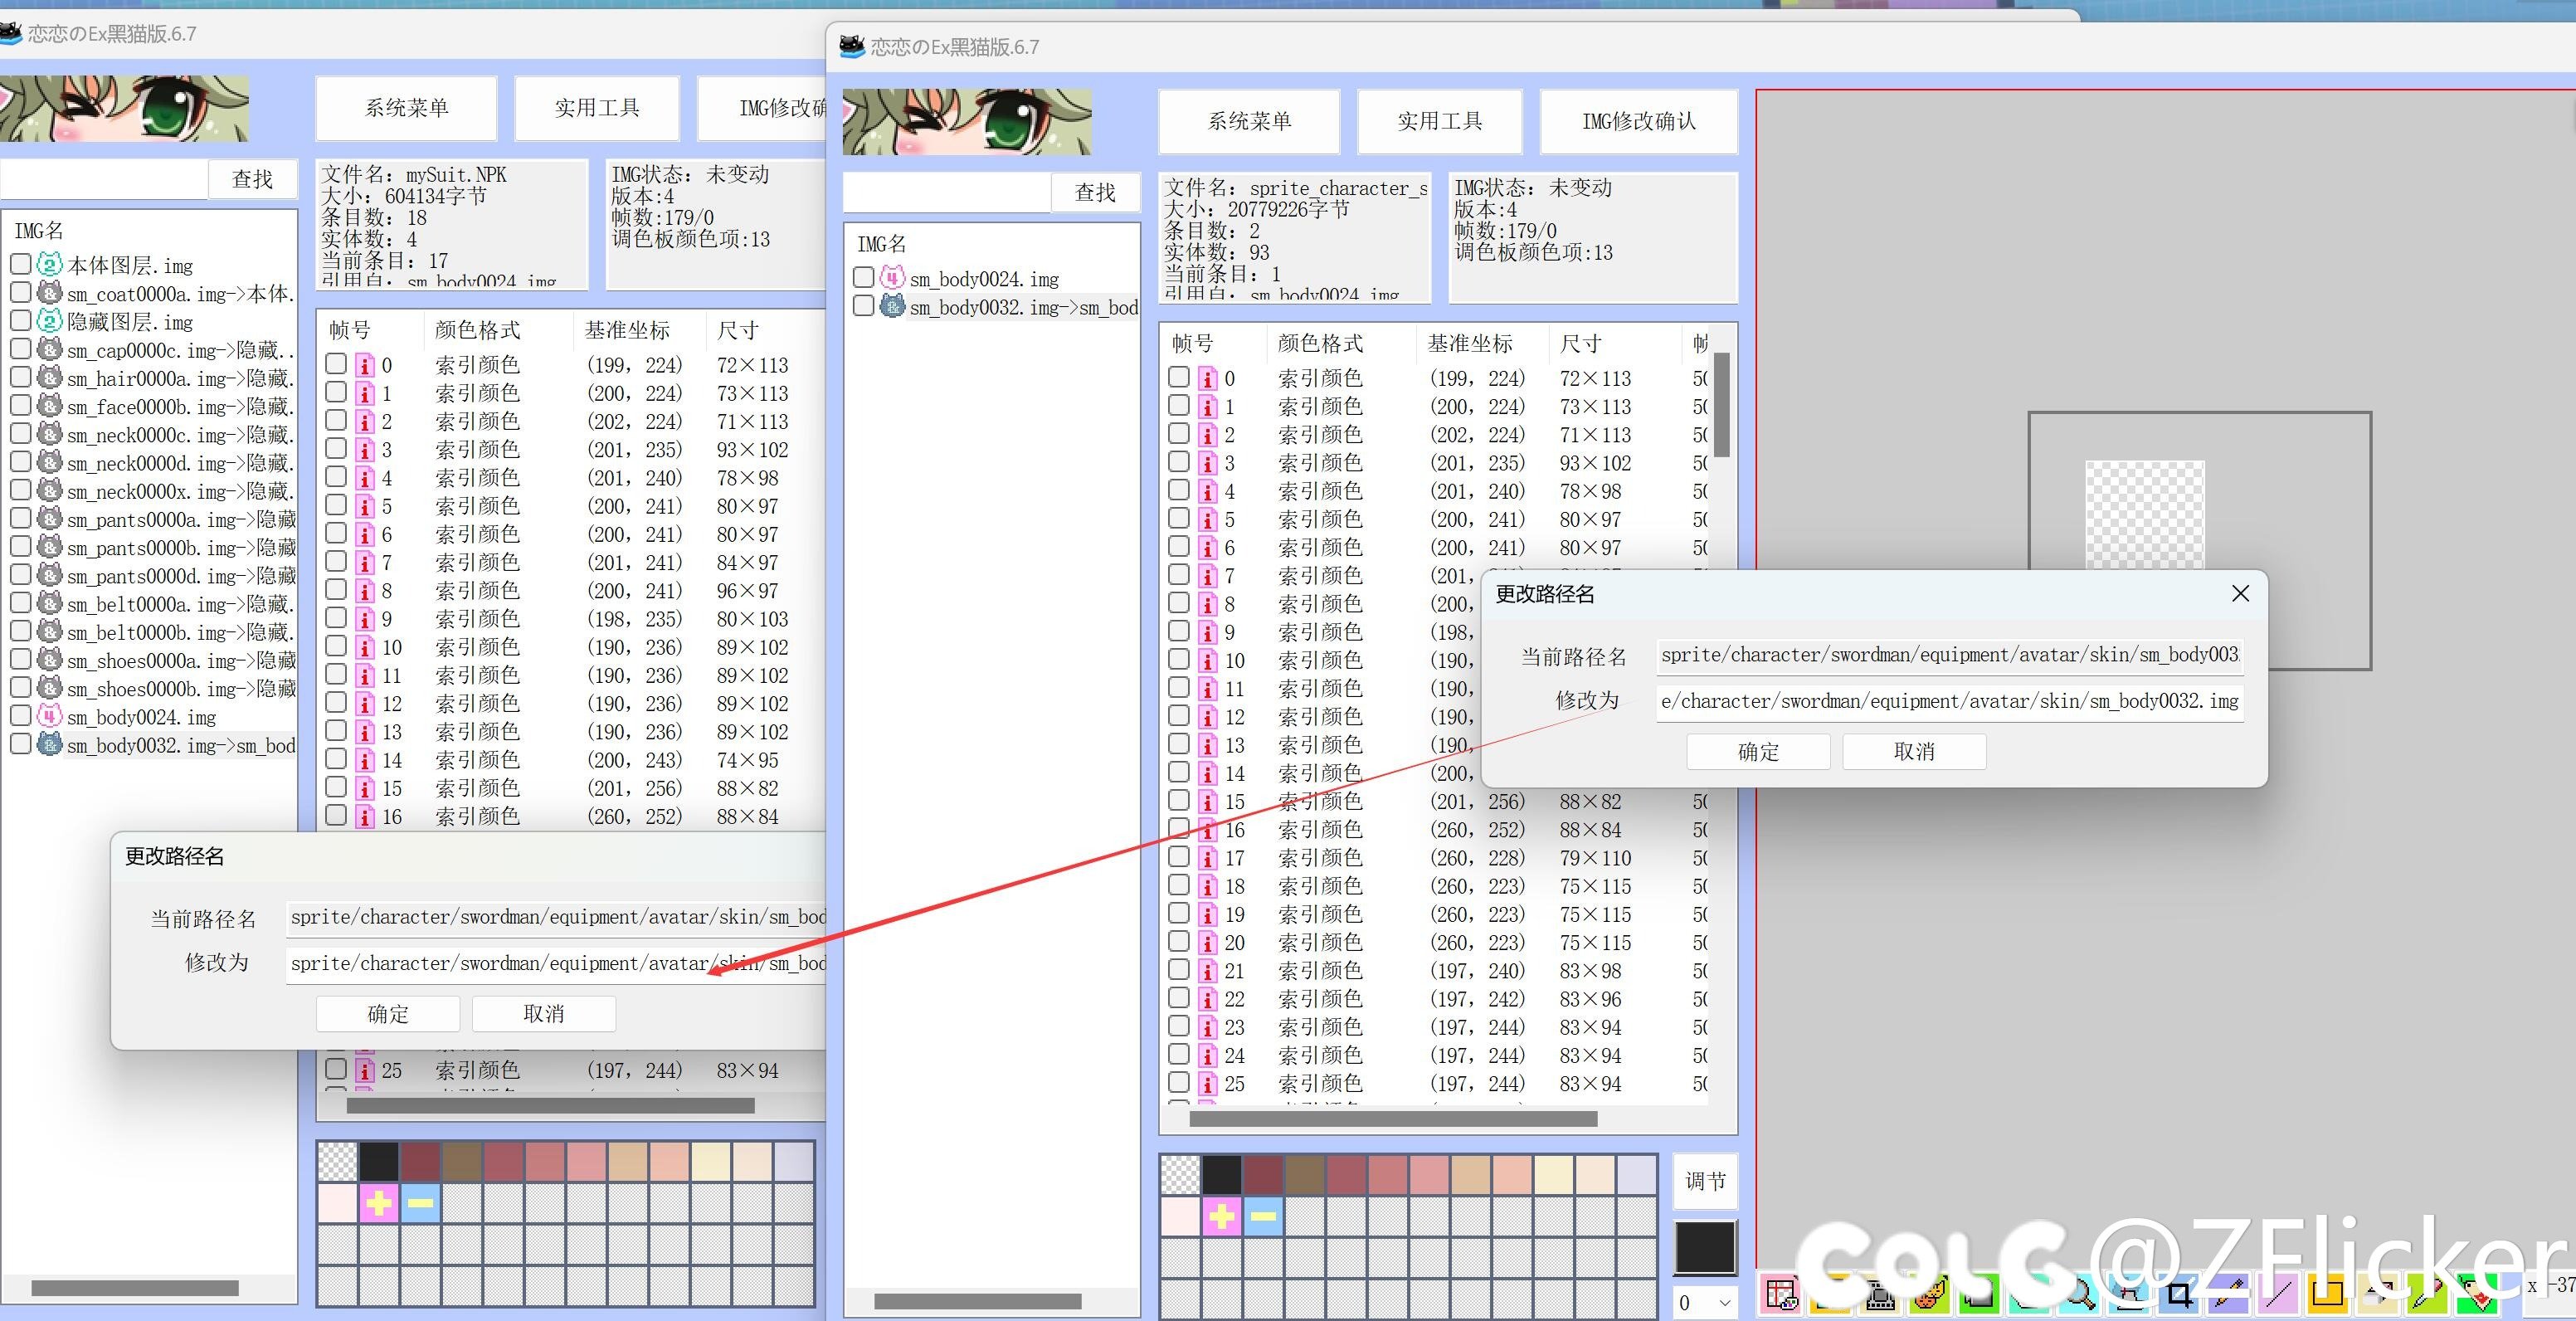Confirm with 确定 in the left rename dialog

(388, 1014)
